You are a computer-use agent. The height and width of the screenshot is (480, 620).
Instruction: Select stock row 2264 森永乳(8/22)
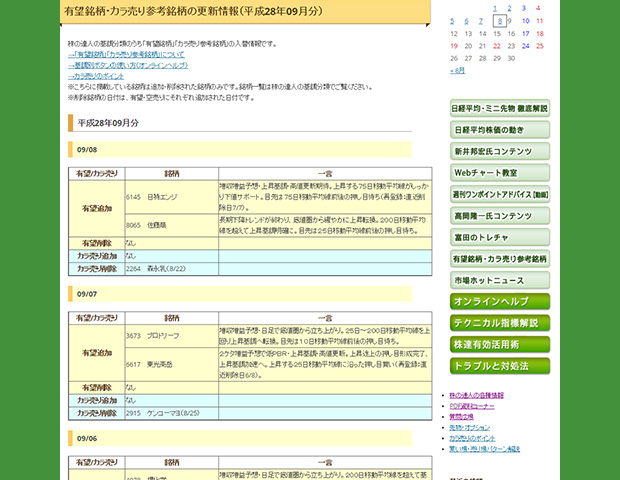pos(172,268)
